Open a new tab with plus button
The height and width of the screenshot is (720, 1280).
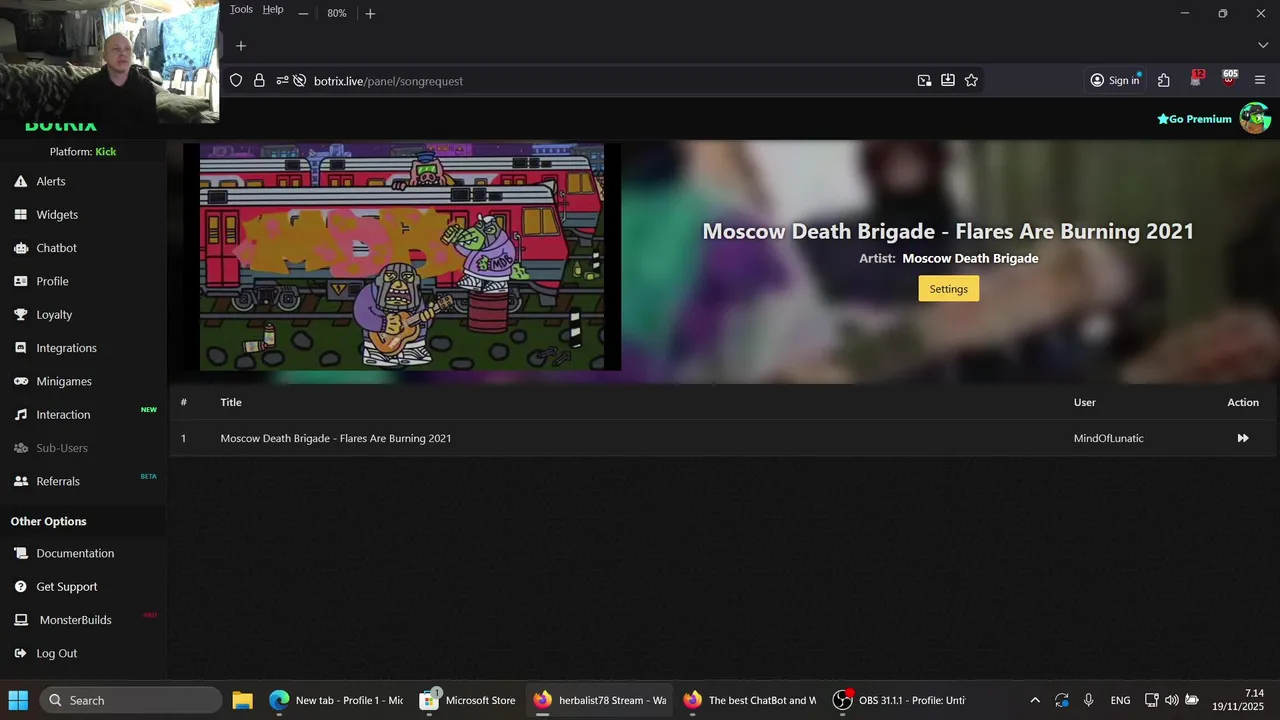pyautogui.click(x=240, y=46)
